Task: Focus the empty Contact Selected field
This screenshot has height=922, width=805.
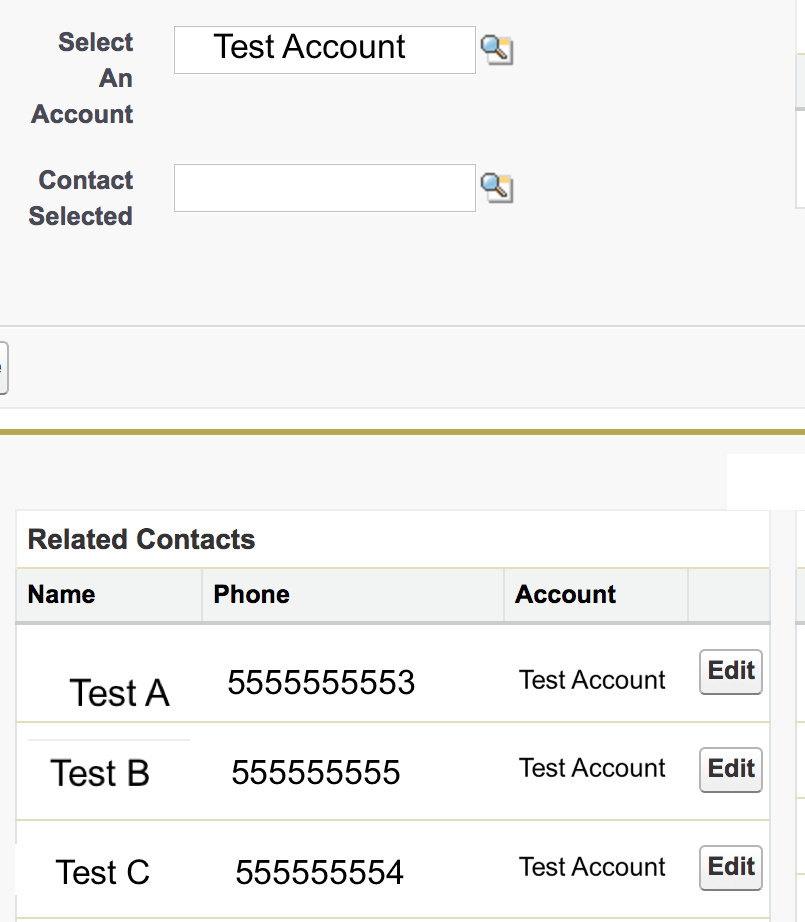Action: point(324,188)
